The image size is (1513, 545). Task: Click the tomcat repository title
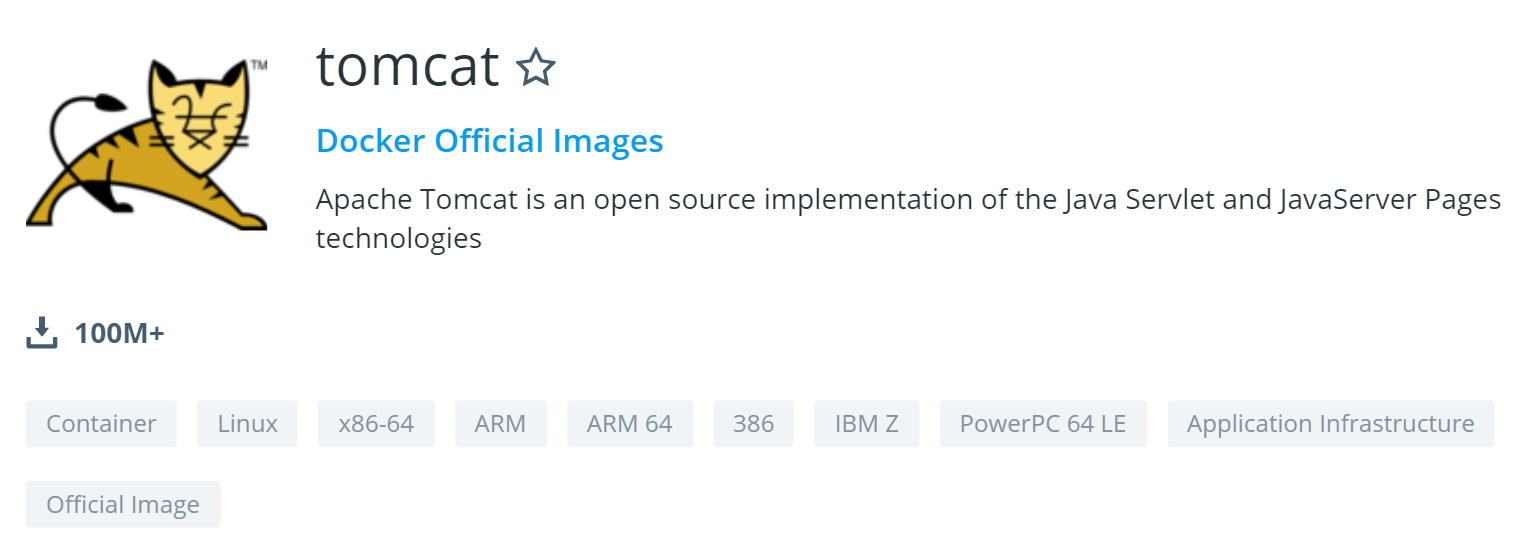[407, 67]
